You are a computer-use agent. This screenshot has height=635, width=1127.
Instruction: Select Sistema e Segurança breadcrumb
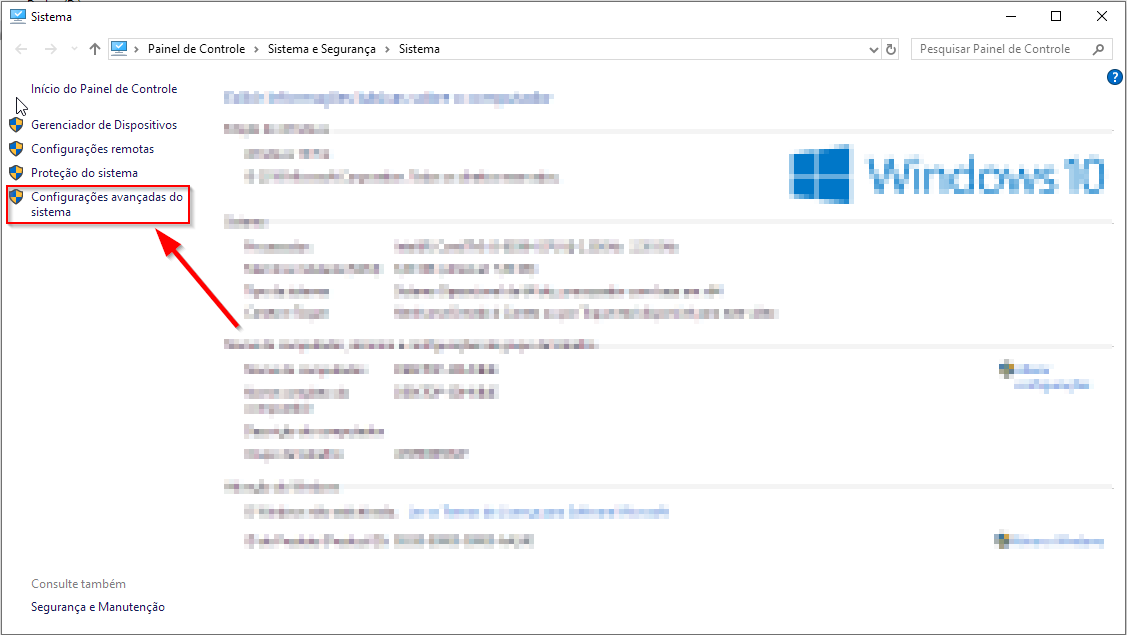[321, 49]
